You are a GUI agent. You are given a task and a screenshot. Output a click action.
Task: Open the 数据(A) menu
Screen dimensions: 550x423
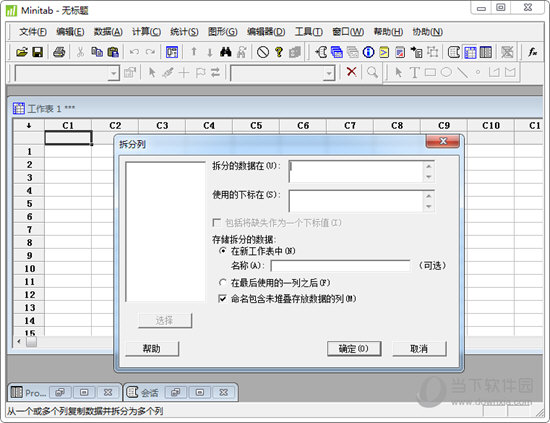coord(108,32)
